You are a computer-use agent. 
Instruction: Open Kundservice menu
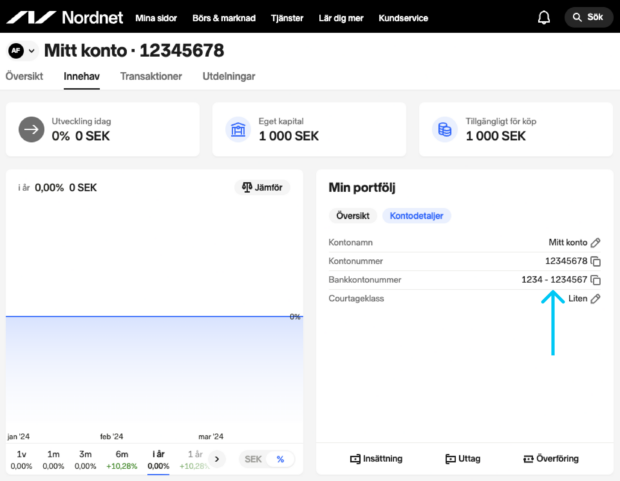(403, 18)
